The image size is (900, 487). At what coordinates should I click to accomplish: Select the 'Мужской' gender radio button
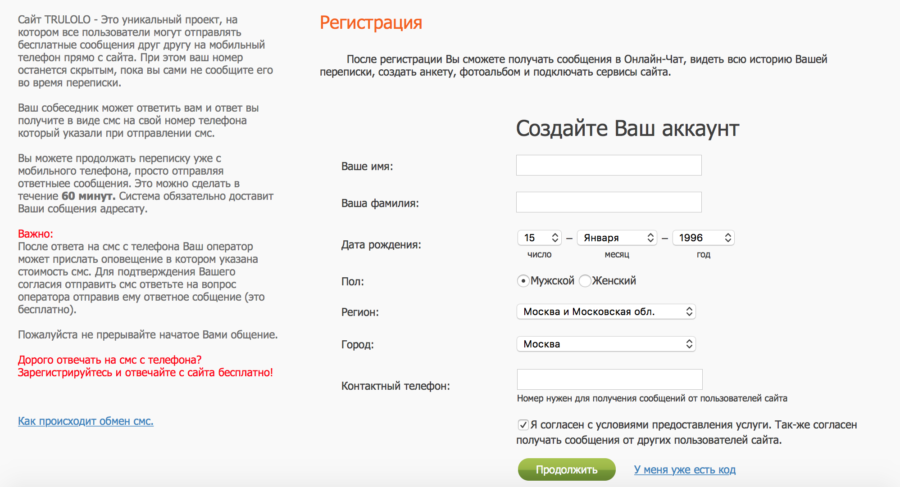pos(523,281)
